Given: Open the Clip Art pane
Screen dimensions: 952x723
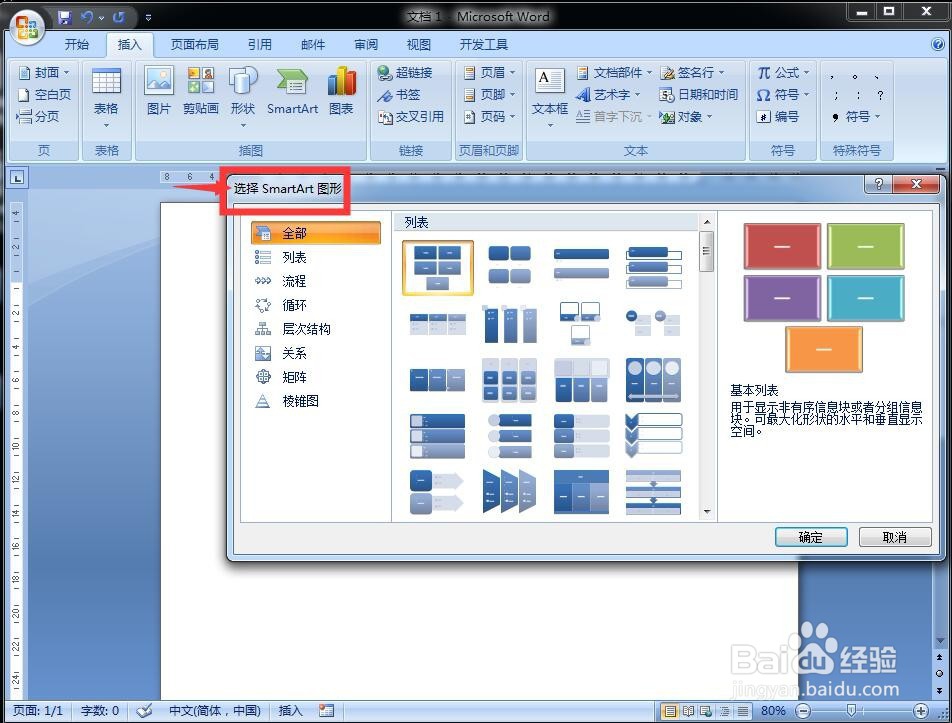Looking at the screenshot, I should tap(200, 90).
